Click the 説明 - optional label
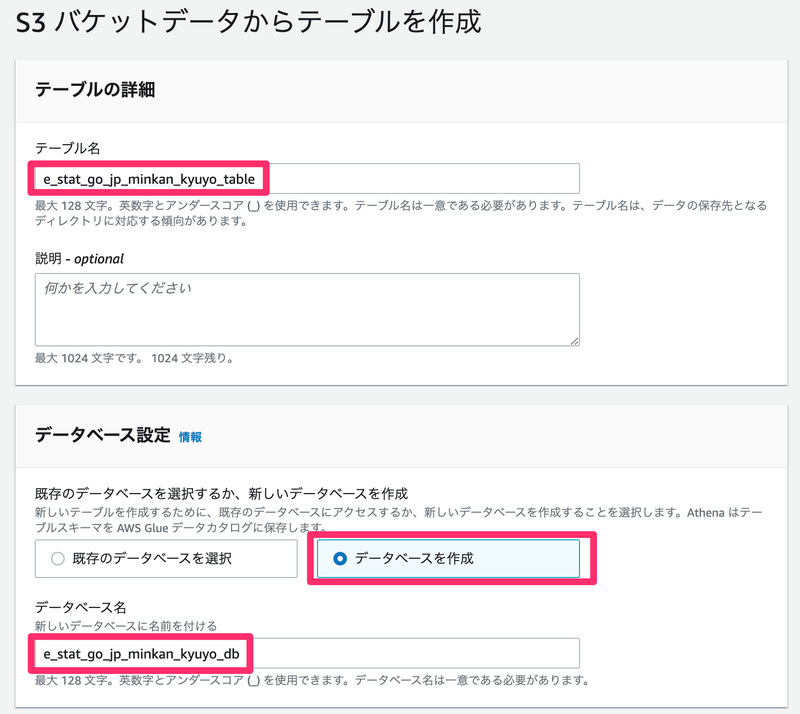The width and height of the screenshot is (800, 714). [80, 259]
